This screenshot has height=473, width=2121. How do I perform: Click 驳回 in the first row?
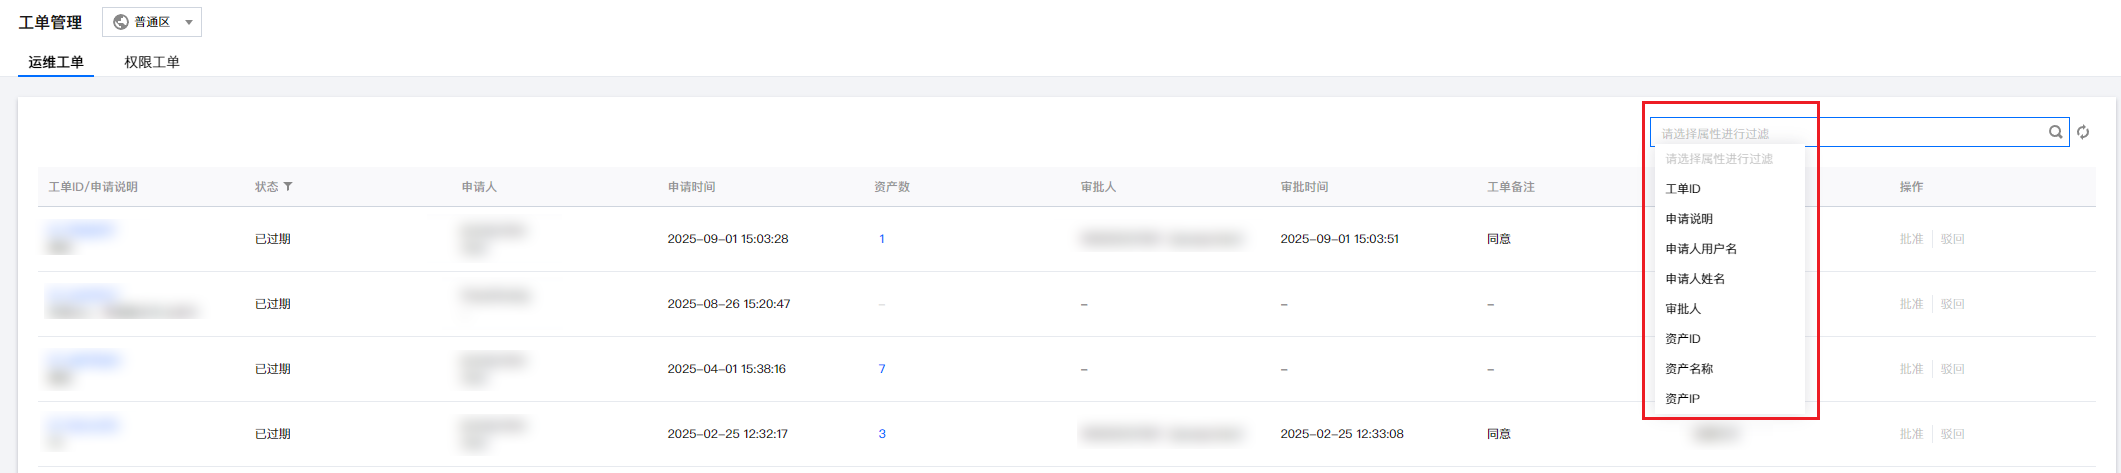click(x=1952, y=239)
